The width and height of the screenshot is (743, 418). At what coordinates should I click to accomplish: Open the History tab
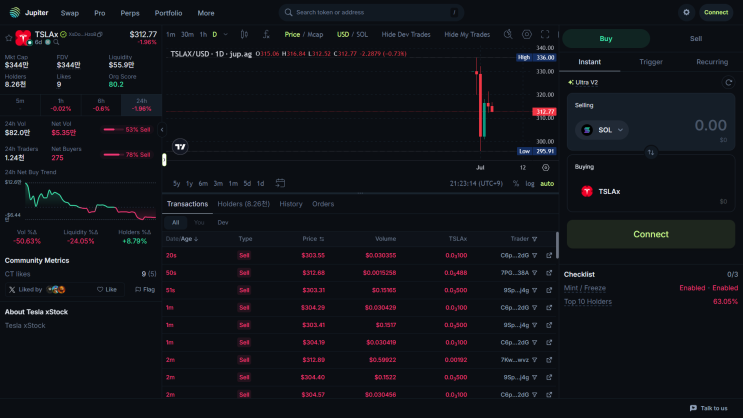pos(290,204)
